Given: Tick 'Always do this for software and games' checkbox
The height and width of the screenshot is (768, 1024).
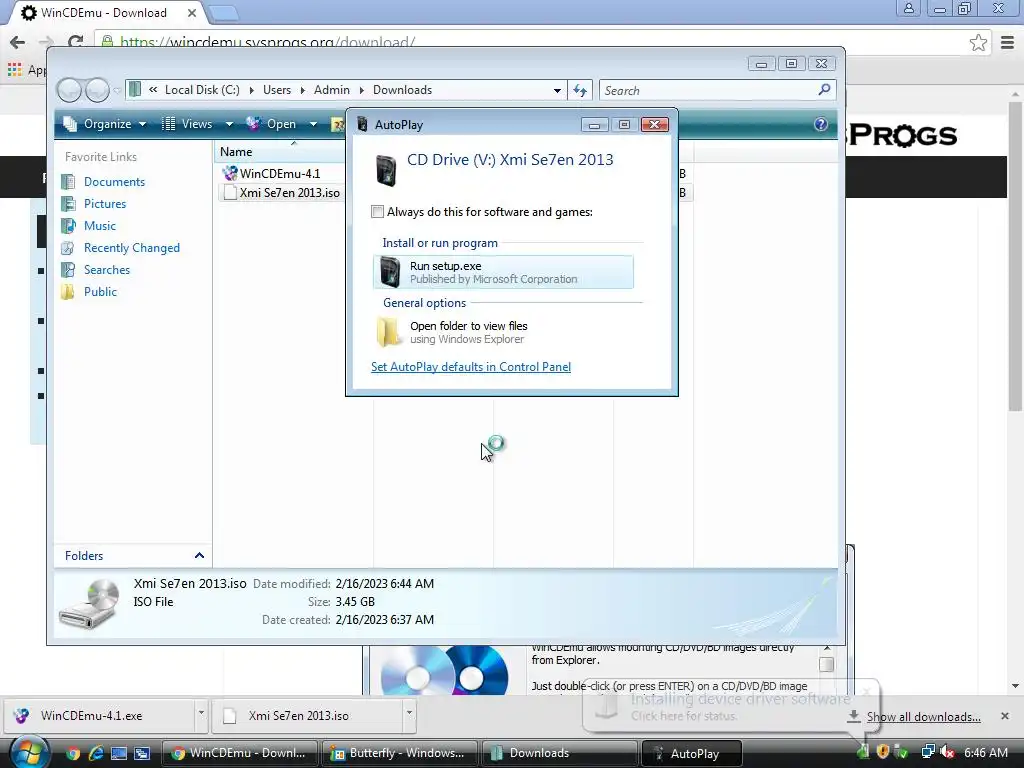Looking at the screenshot, I should (377, 212).
